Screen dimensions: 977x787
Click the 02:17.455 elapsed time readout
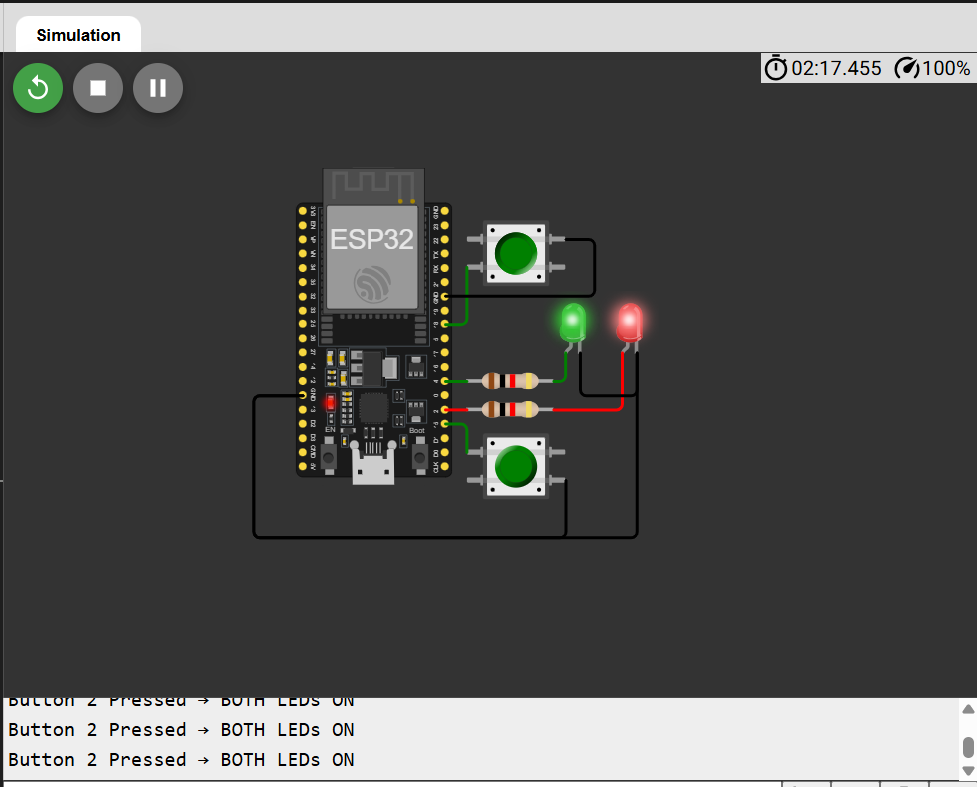(836, 68)
